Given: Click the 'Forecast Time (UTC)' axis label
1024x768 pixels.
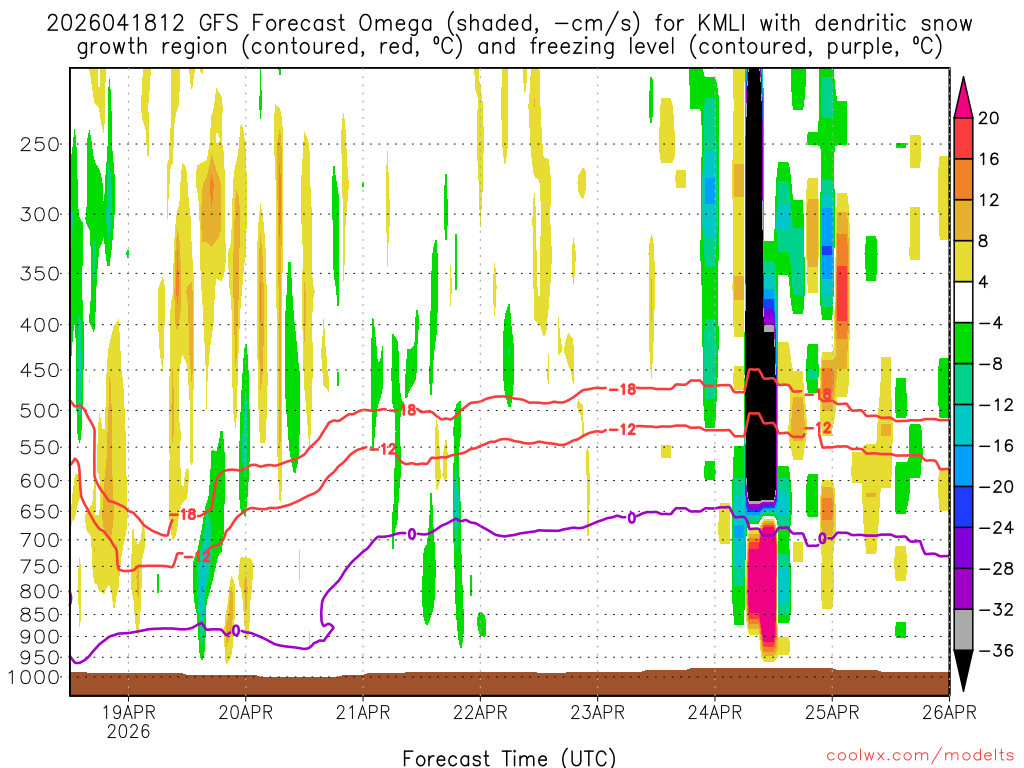Looking at the screenshot, I should 509,758.
